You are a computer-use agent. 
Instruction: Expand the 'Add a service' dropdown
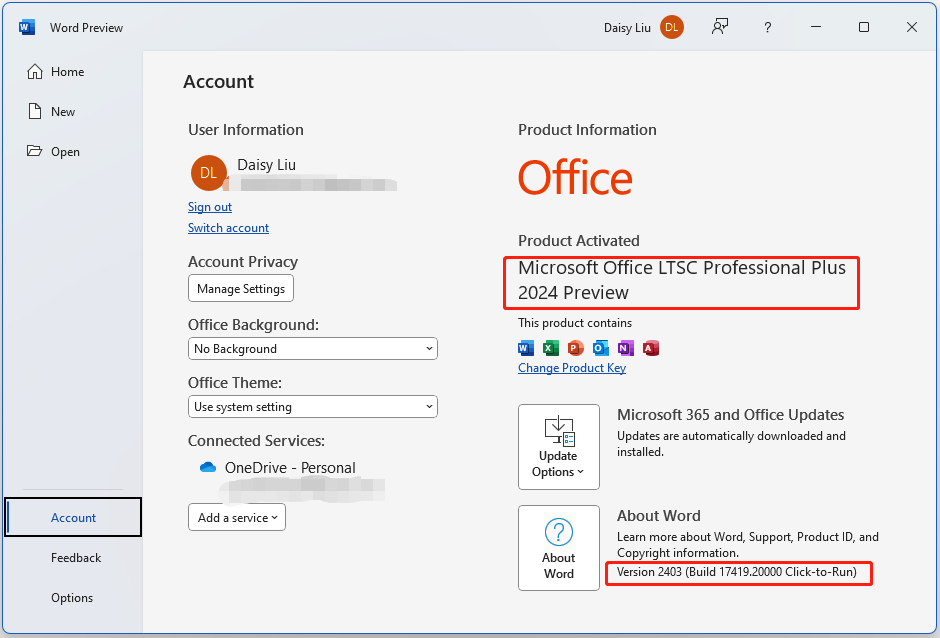tap(236, 517)
